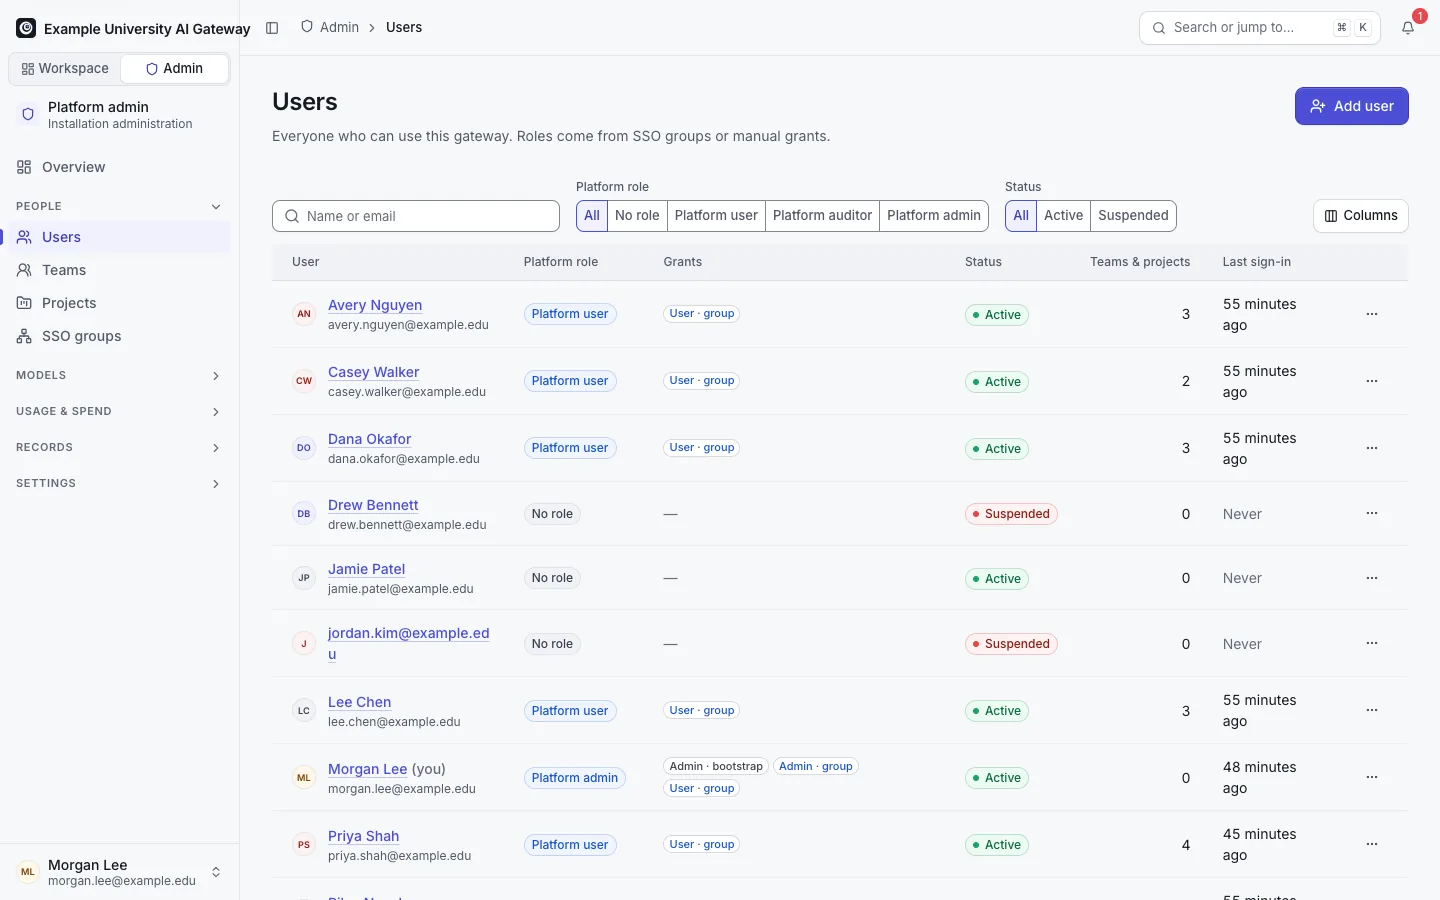Click the Platform admin role badge for Morgan Lee
The height and width of the screenshot is (900, 1440).
coord(575,778)
